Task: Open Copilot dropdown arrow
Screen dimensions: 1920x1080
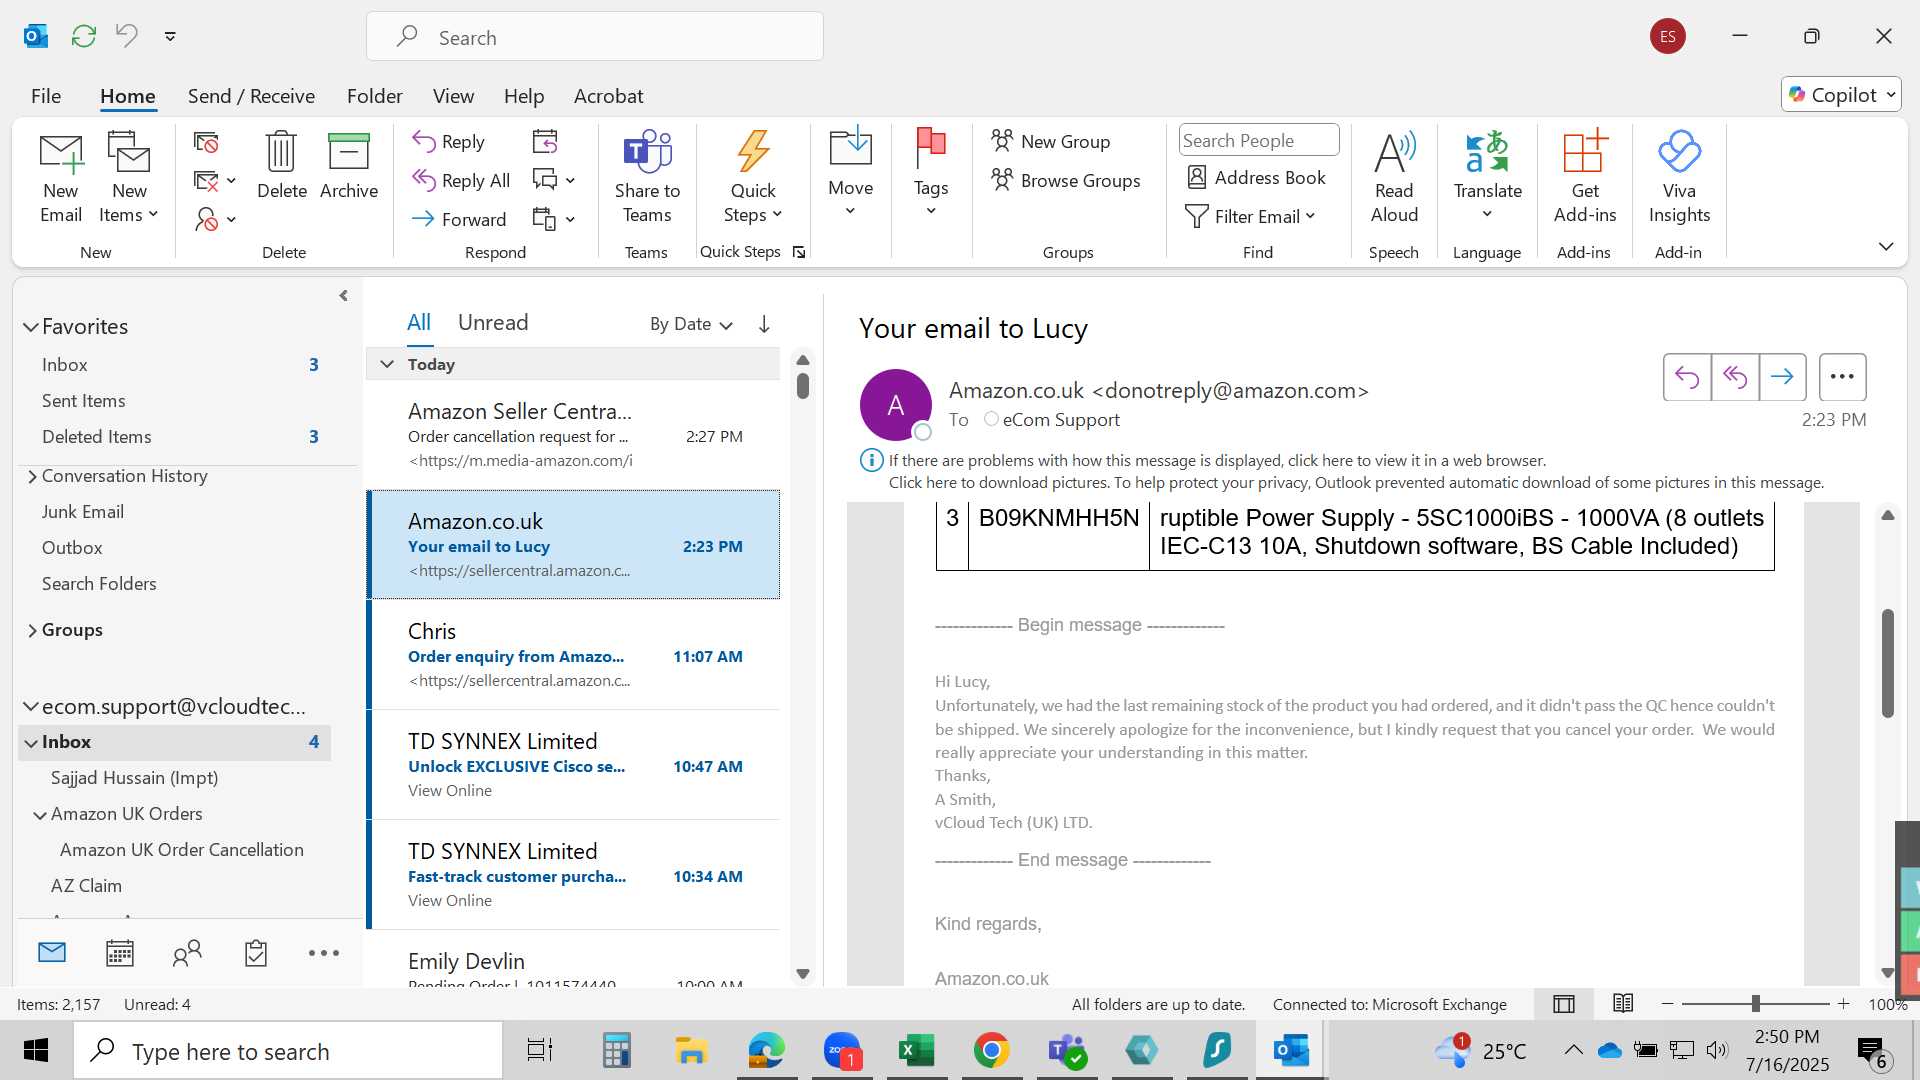Action: pyautogui.click(x=1891, y=95)
